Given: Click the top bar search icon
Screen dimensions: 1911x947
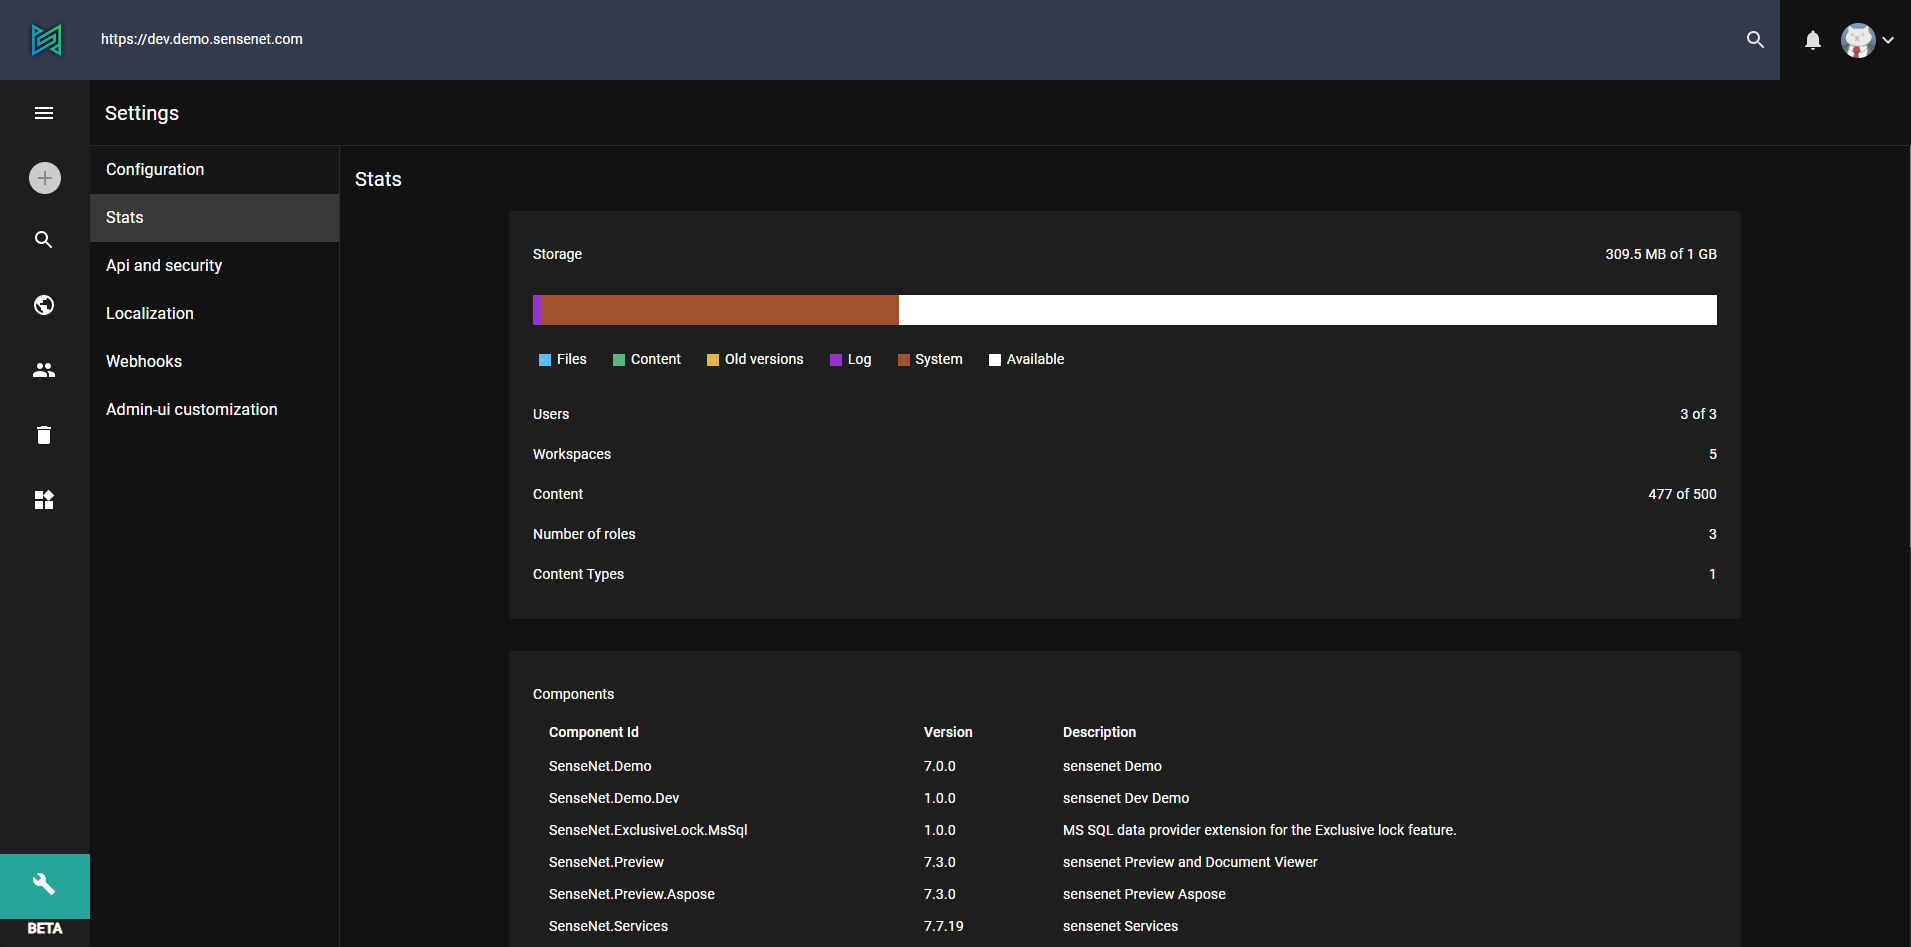Looking at the screenshot, I should point(1755,40).
